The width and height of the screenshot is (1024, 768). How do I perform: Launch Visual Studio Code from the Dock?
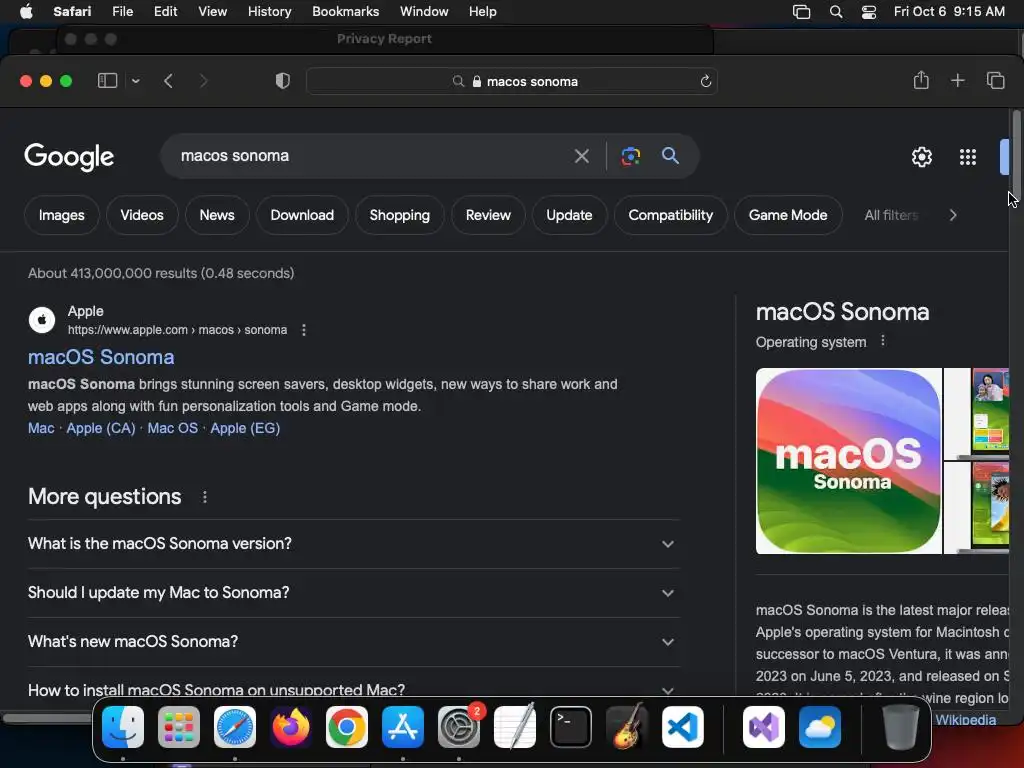pyautogui.click(x=682, y=727)
